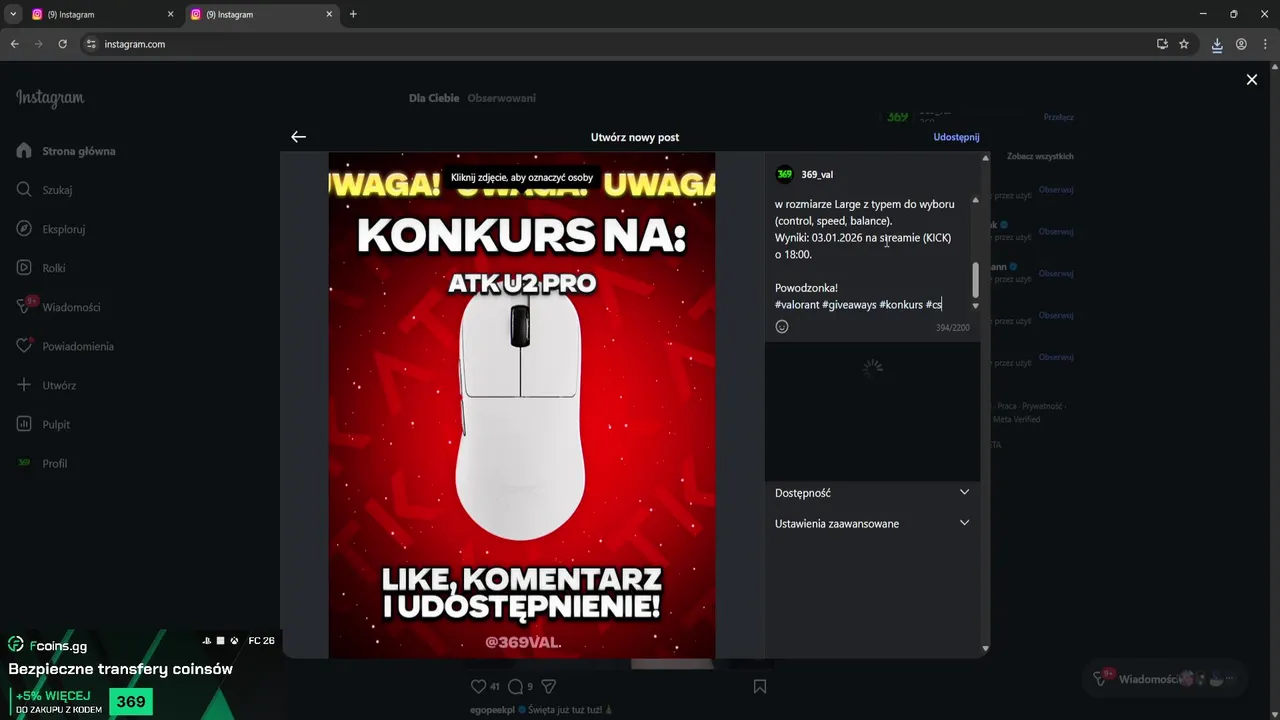Click Utwórz plus icon in sidebar
1280x720 pixels.
24,385
